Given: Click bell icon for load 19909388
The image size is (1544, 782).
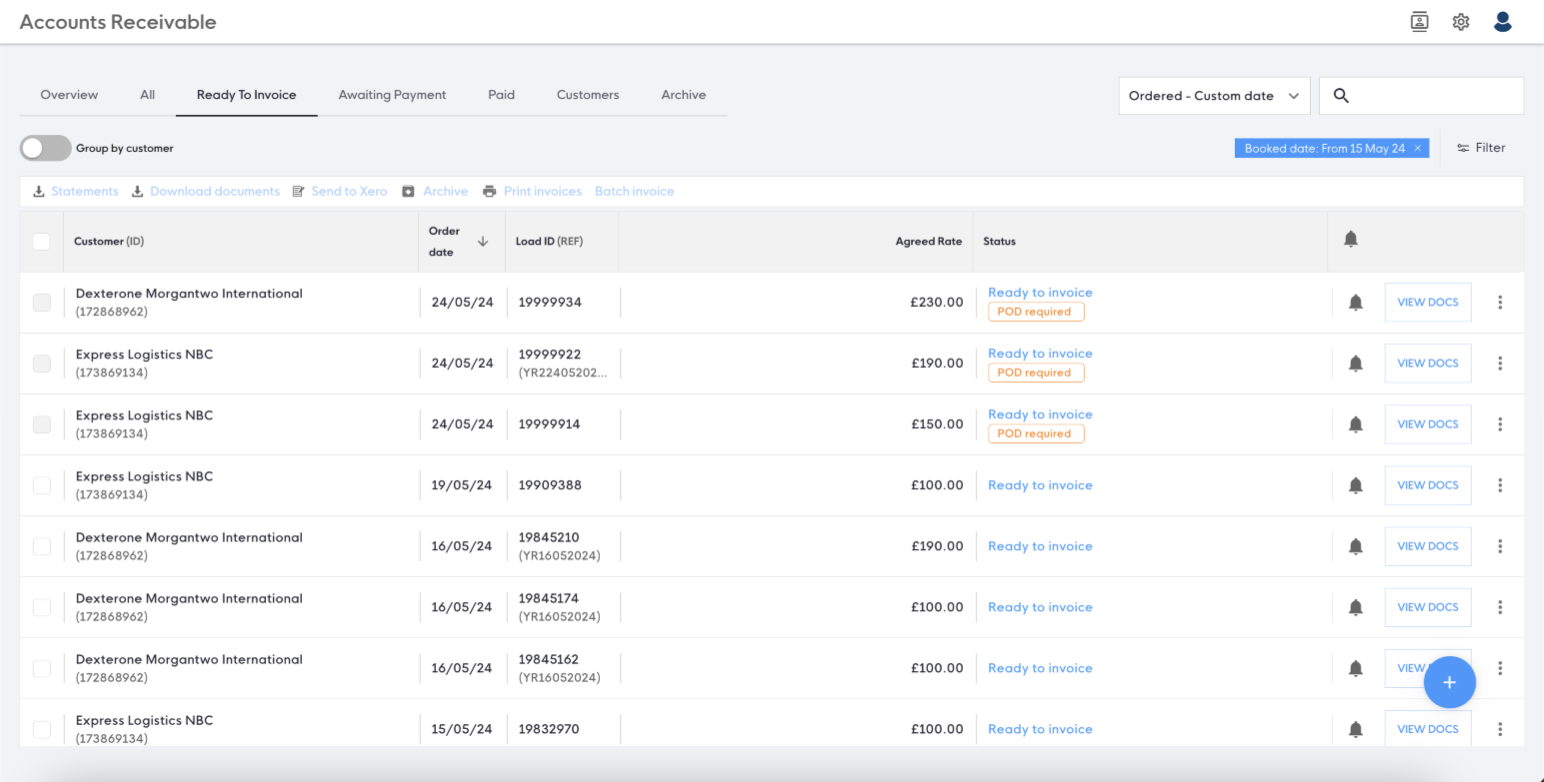Looking at the screenshot, I should pyautogui.click(x=1356, y=485).
